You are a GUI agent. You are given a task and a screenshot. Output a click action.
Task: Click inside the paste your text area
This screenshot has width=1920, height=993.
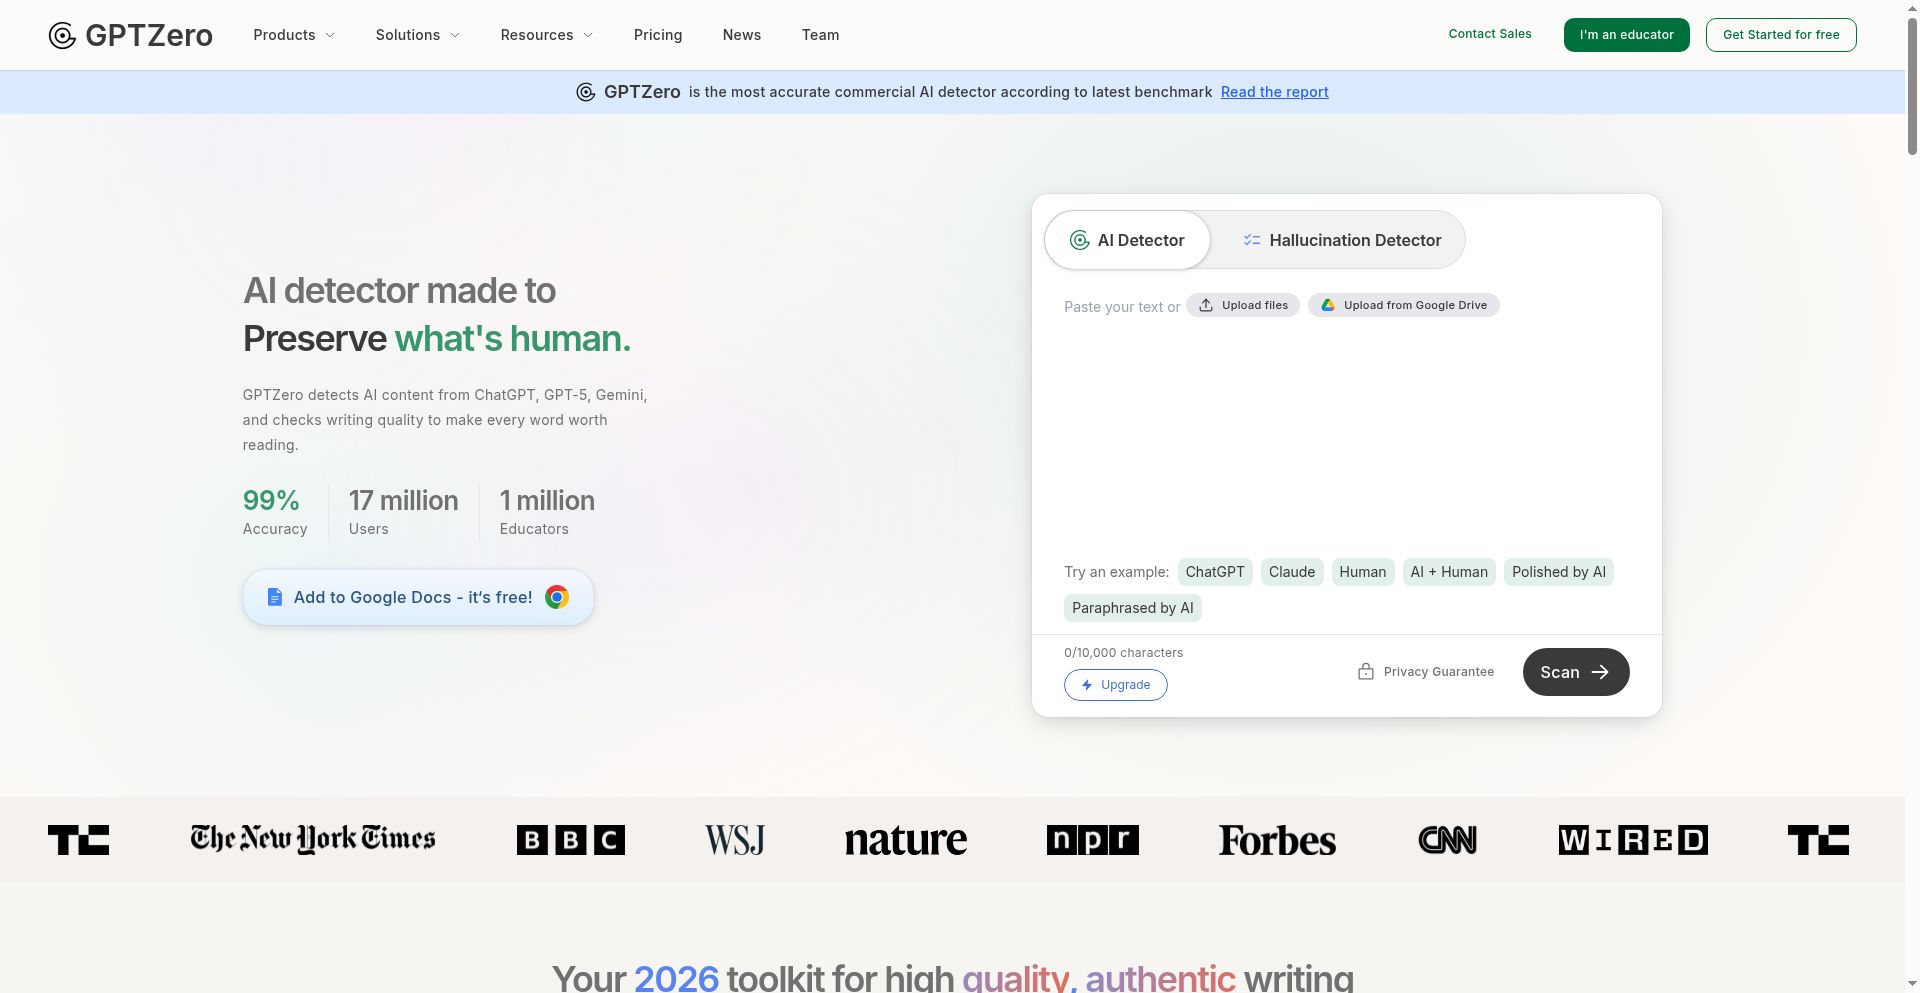pos(1345,430)
